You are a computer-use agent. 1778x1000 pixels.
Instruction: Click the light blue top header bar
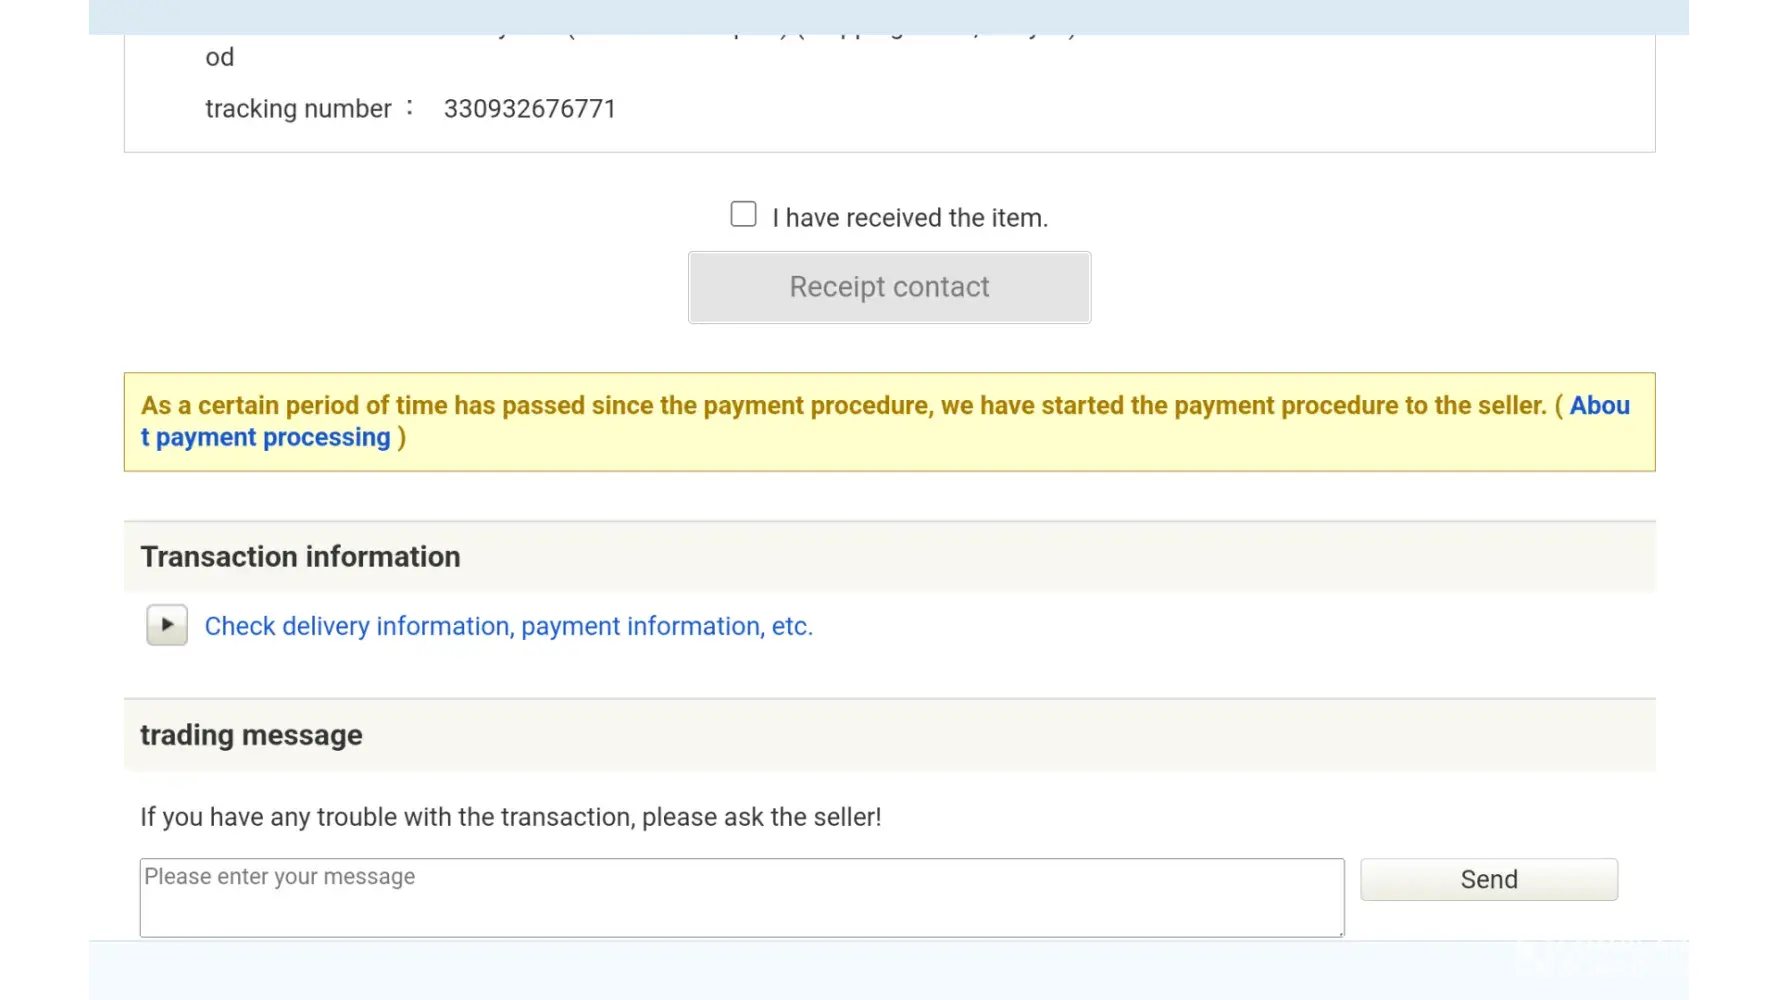tap(890, 16)
